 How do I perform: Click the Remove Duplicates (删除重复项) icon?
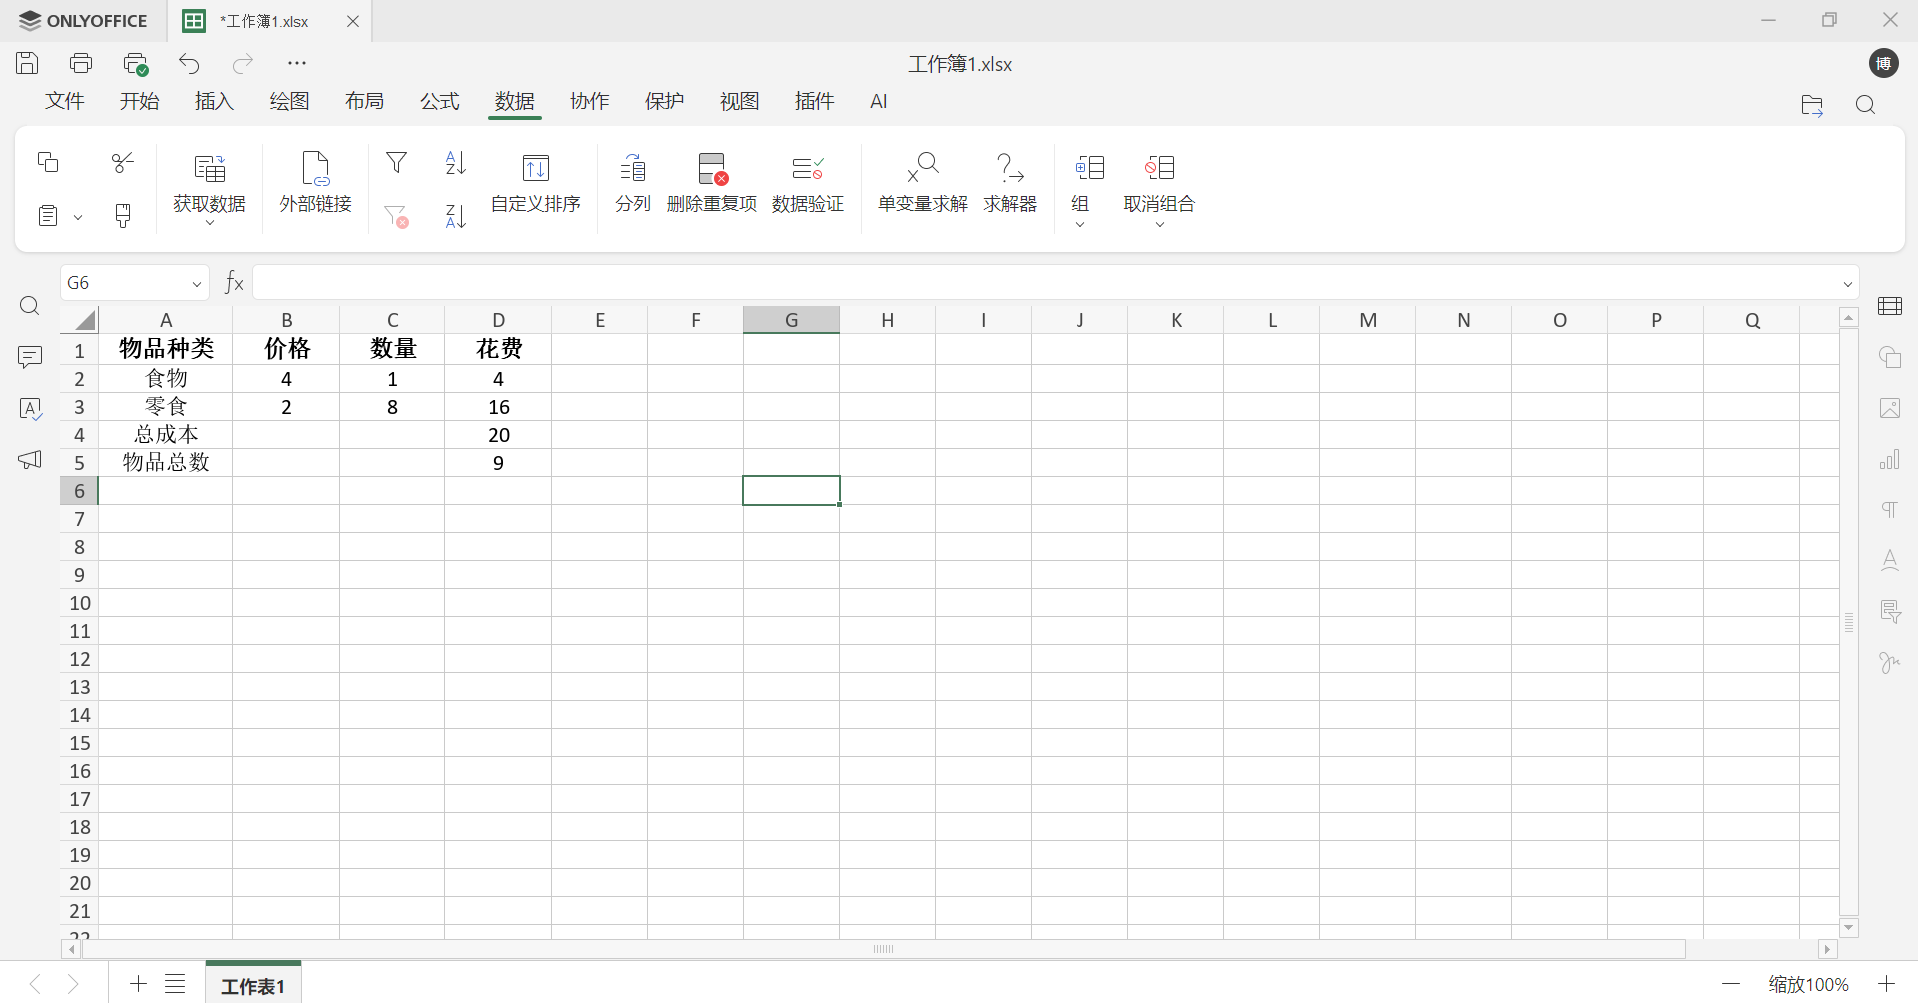pos(711,169)
